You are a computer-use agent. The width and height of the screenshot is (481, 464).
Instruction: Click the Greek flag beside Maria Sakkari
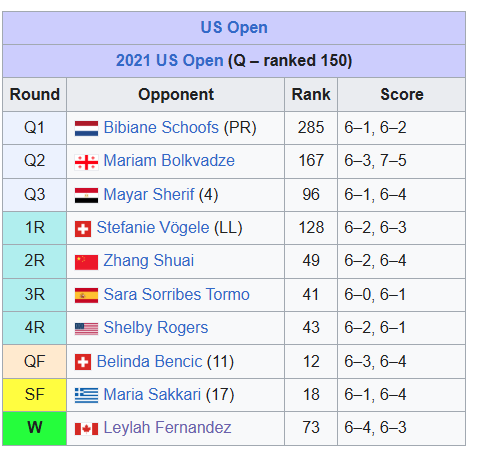(86, 396)
